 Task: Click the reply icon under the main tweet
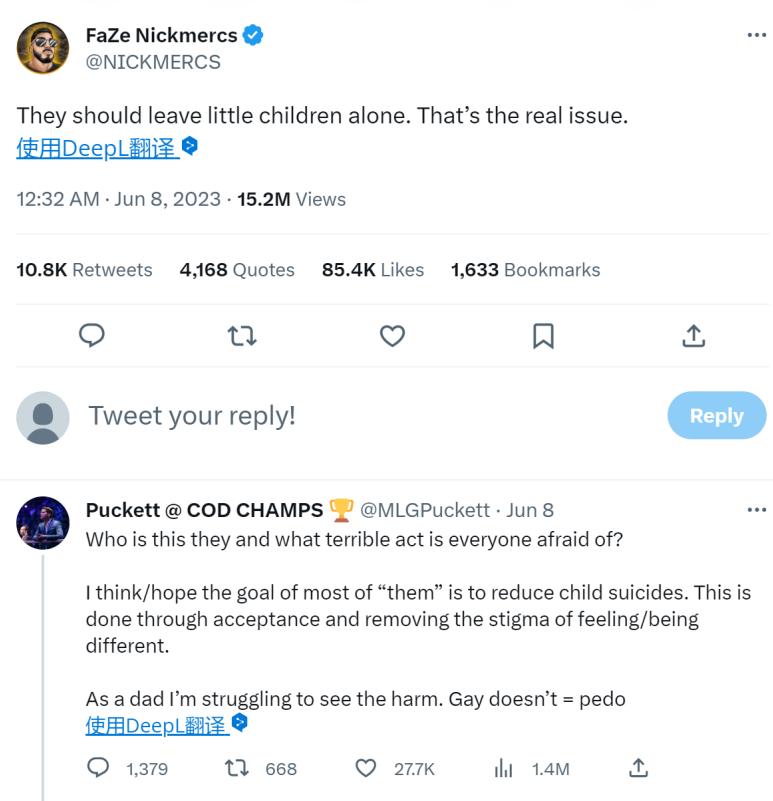click(x=92, y=336)
